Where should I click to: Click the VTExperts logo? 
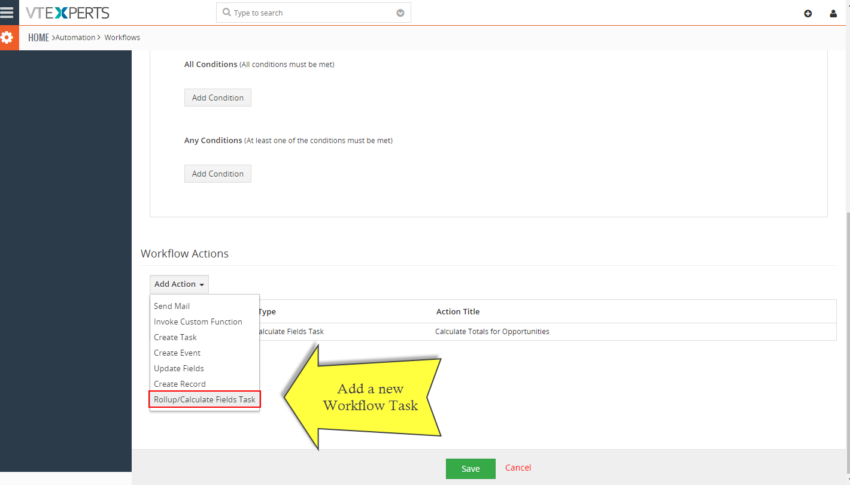coord(67,12)
